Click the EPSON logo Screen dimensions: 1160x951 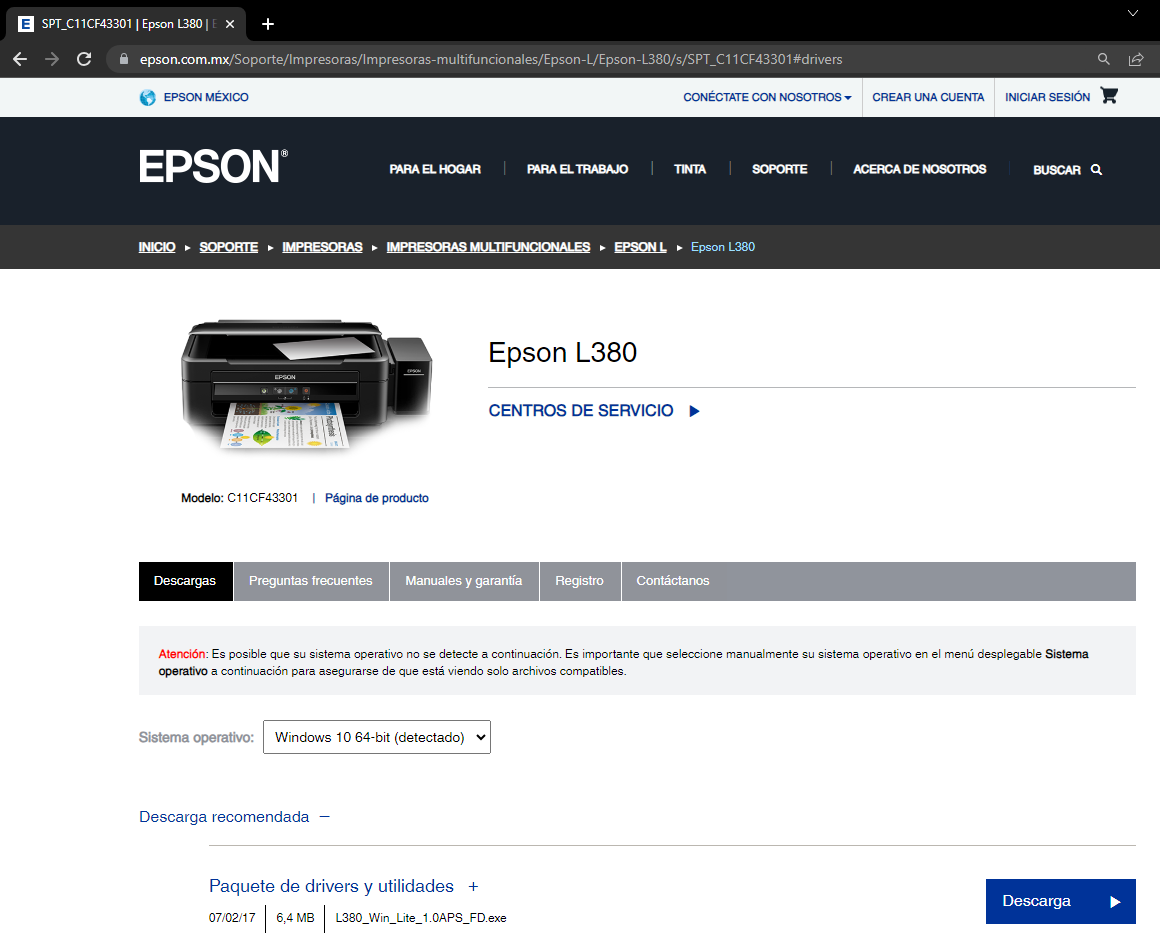point(213,166)
